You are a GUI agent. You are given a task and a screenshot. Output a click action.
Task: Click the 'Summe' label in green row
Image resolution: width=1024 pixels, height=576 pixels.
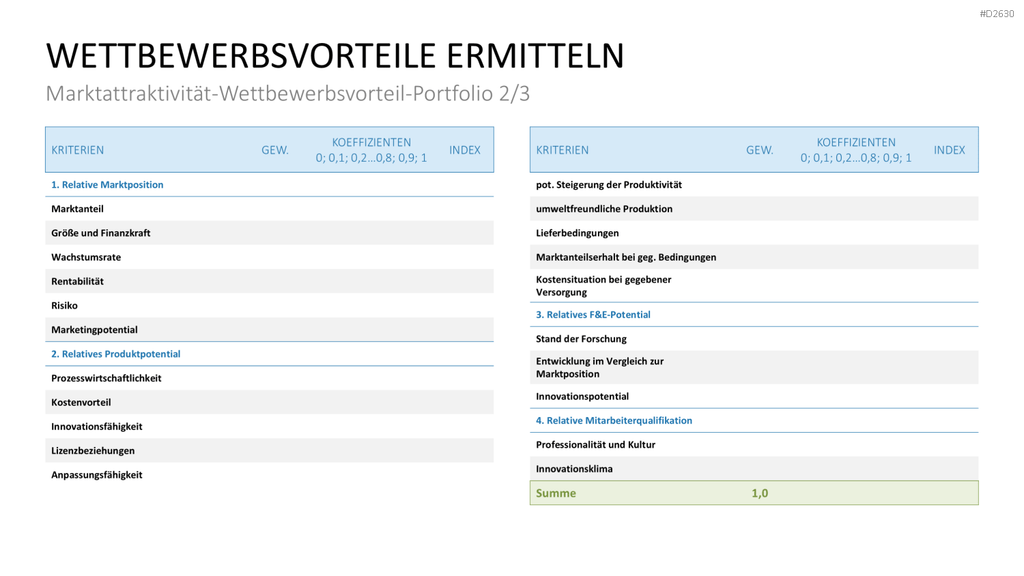(556, 493)
